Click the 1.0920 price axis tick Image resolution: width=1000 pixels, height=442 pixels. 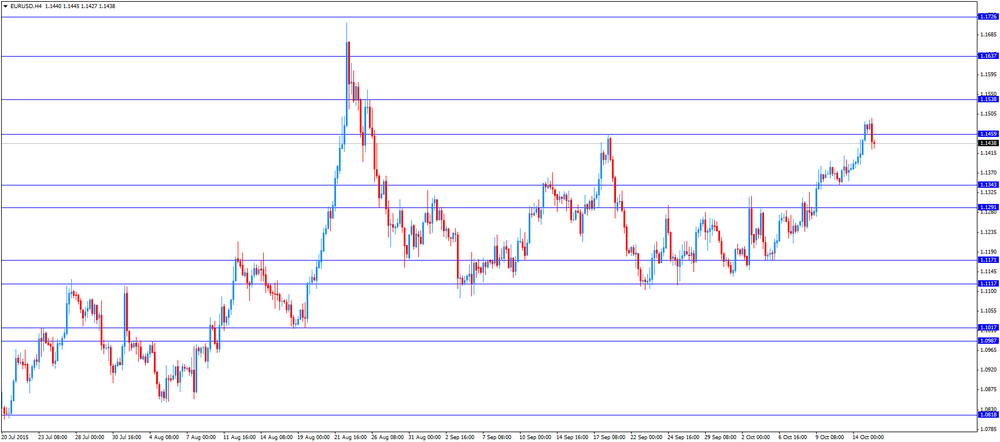987,370
